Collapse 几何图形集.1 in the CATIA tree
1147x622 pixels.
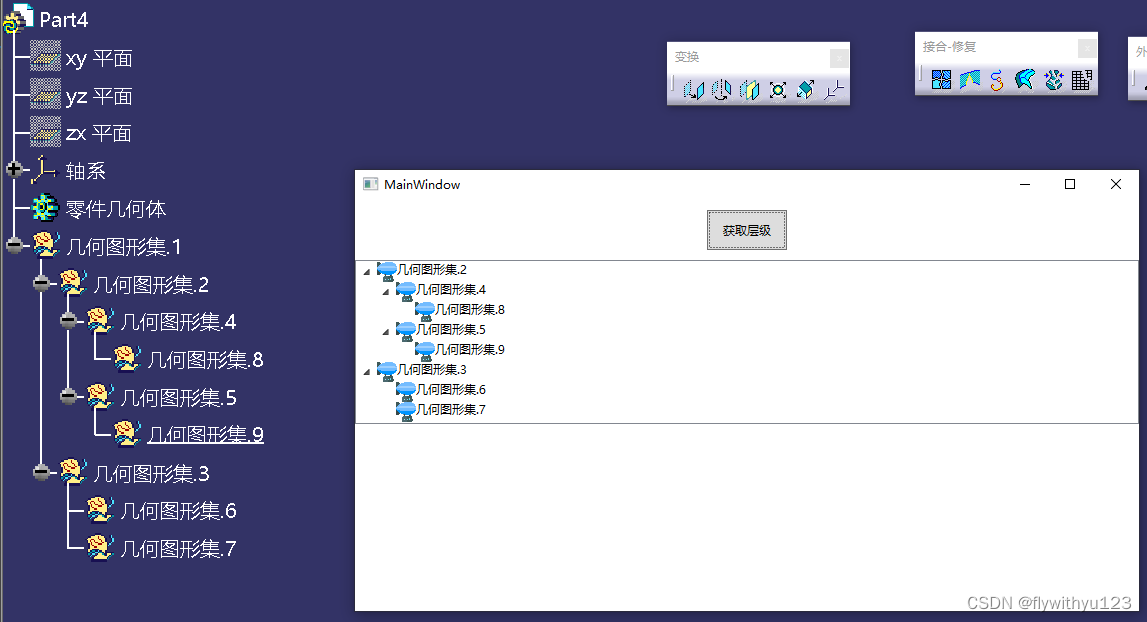tap(14, 246)
